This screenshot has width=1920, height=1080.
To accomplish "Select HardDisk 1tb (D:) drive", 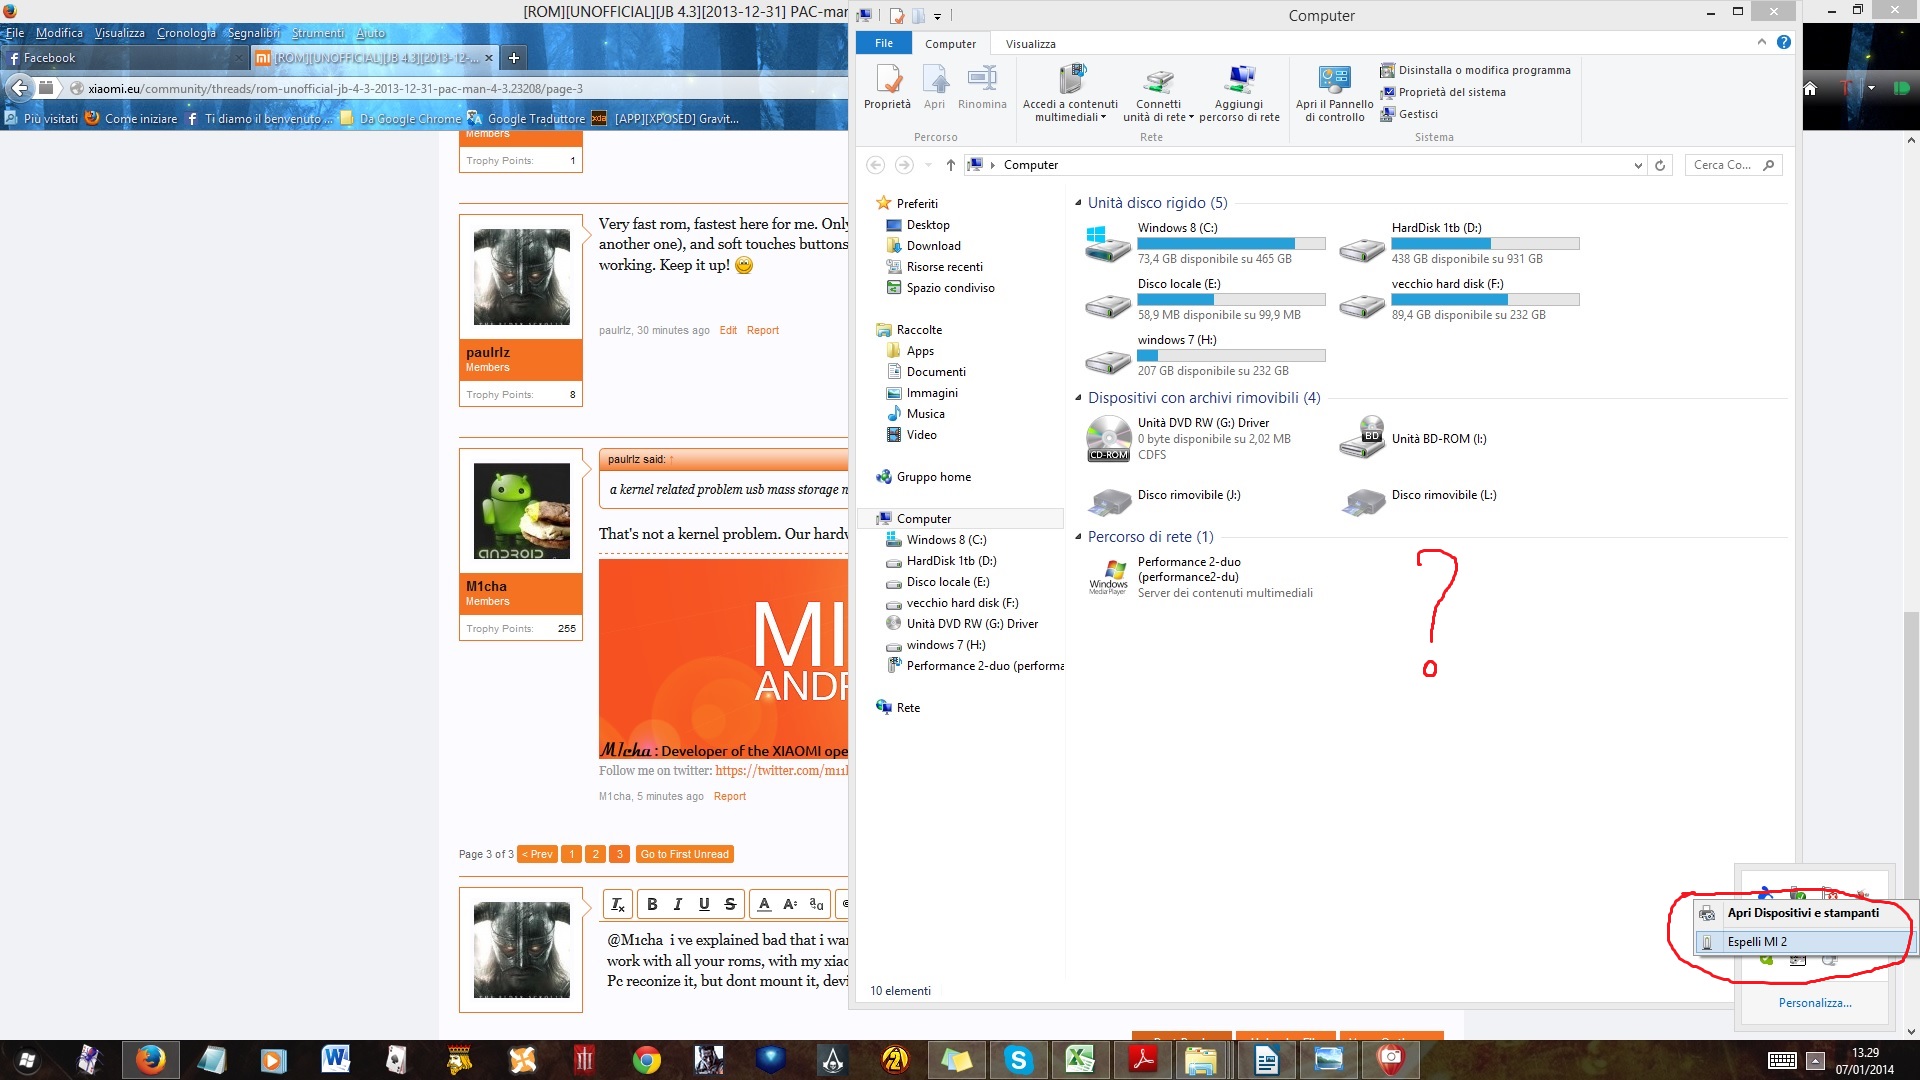I will tap(1461, 244).
